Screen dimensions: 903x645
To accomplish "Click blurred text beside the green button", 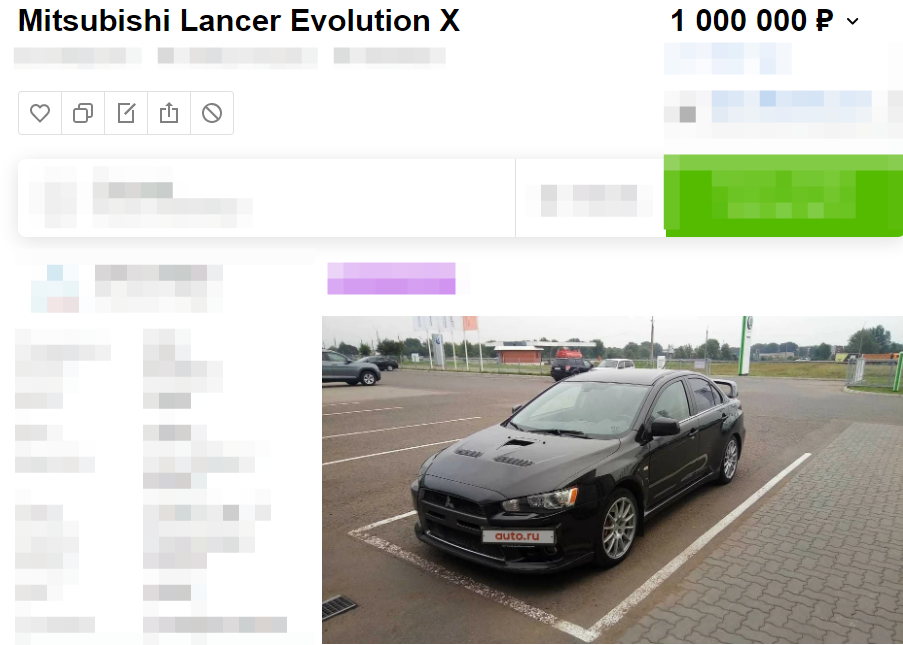I will point(589,200).
